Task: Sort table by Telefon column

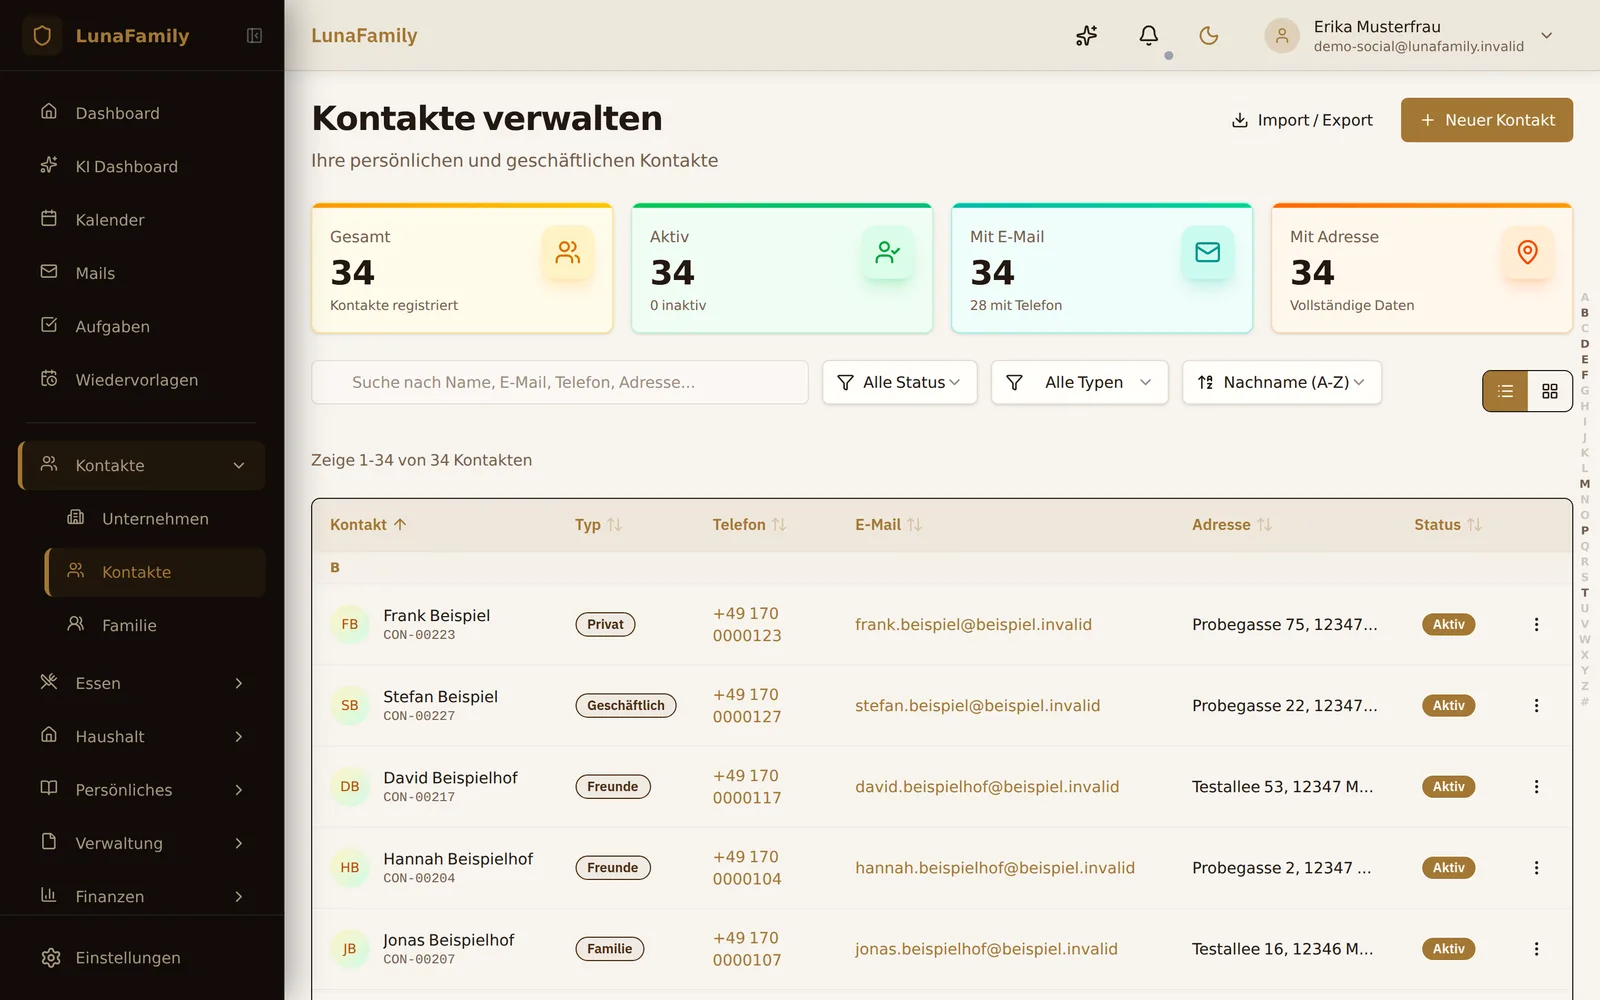Action: tap(749, 525)
